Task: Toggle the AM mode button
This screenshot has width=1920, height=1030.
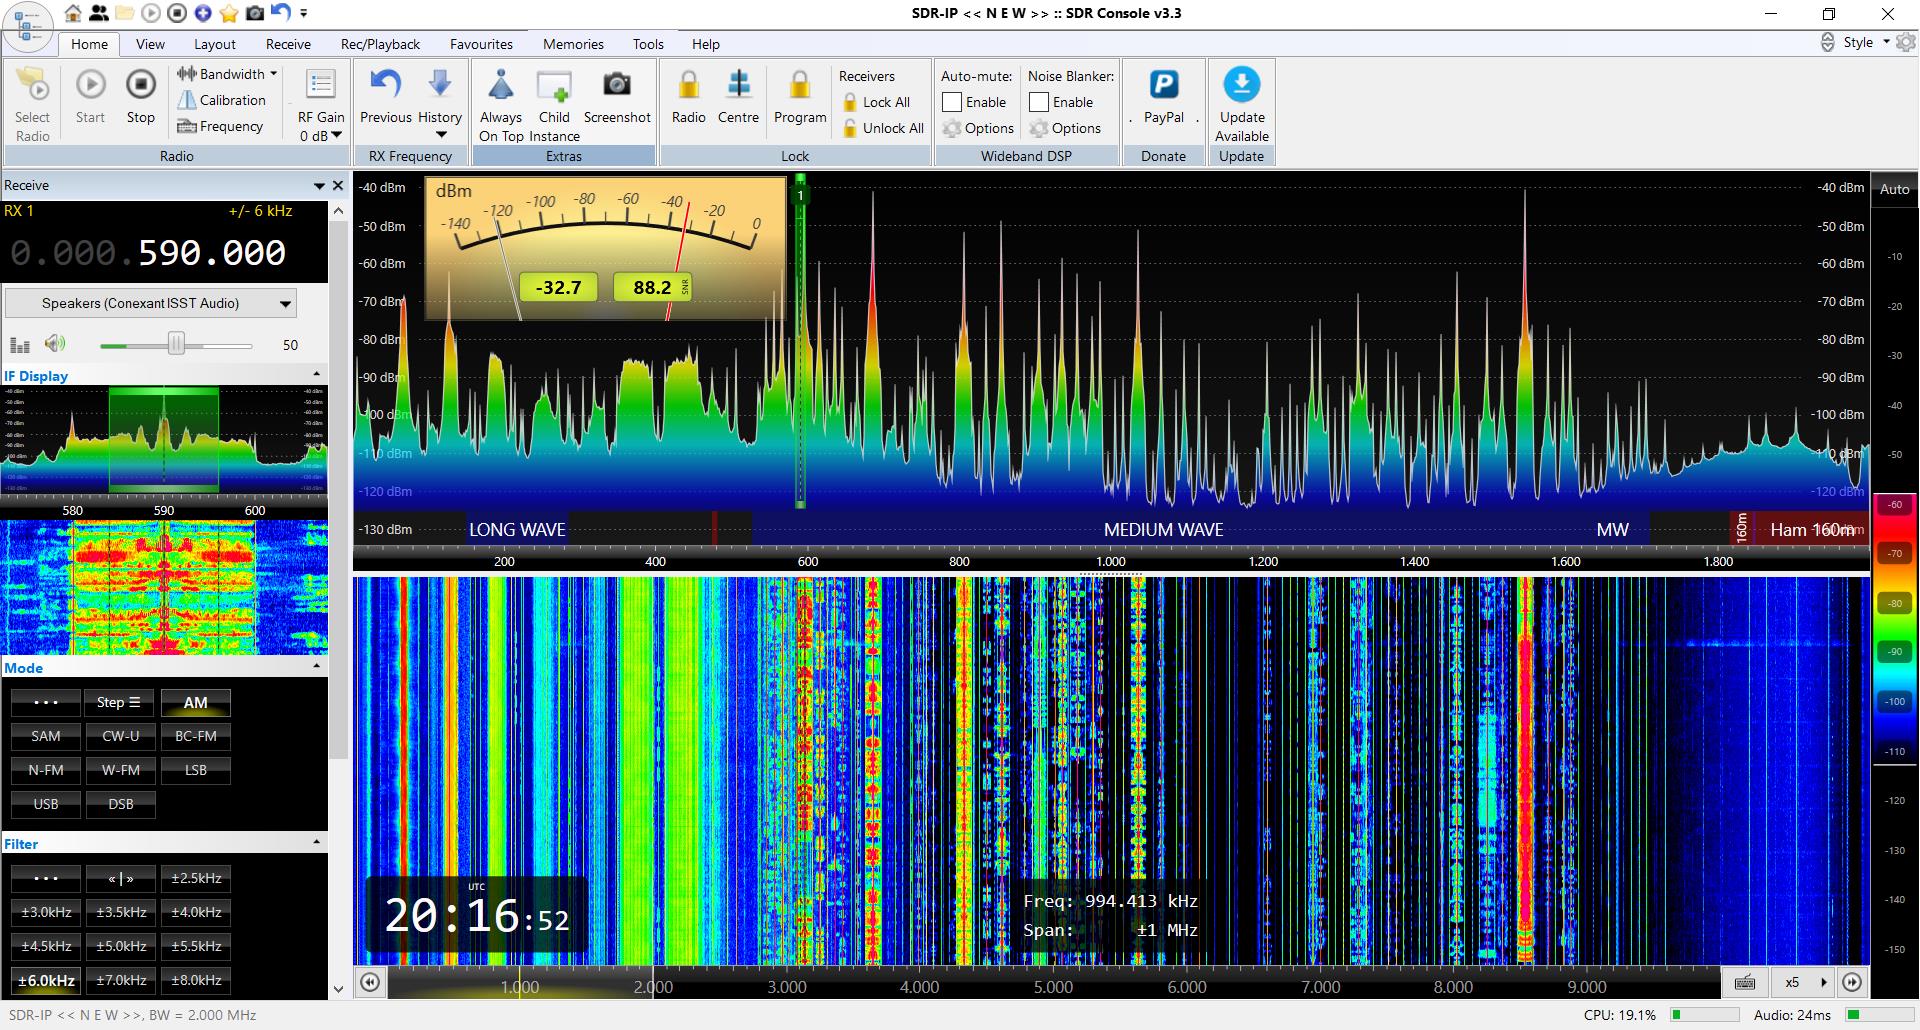Action: (195, 702)
